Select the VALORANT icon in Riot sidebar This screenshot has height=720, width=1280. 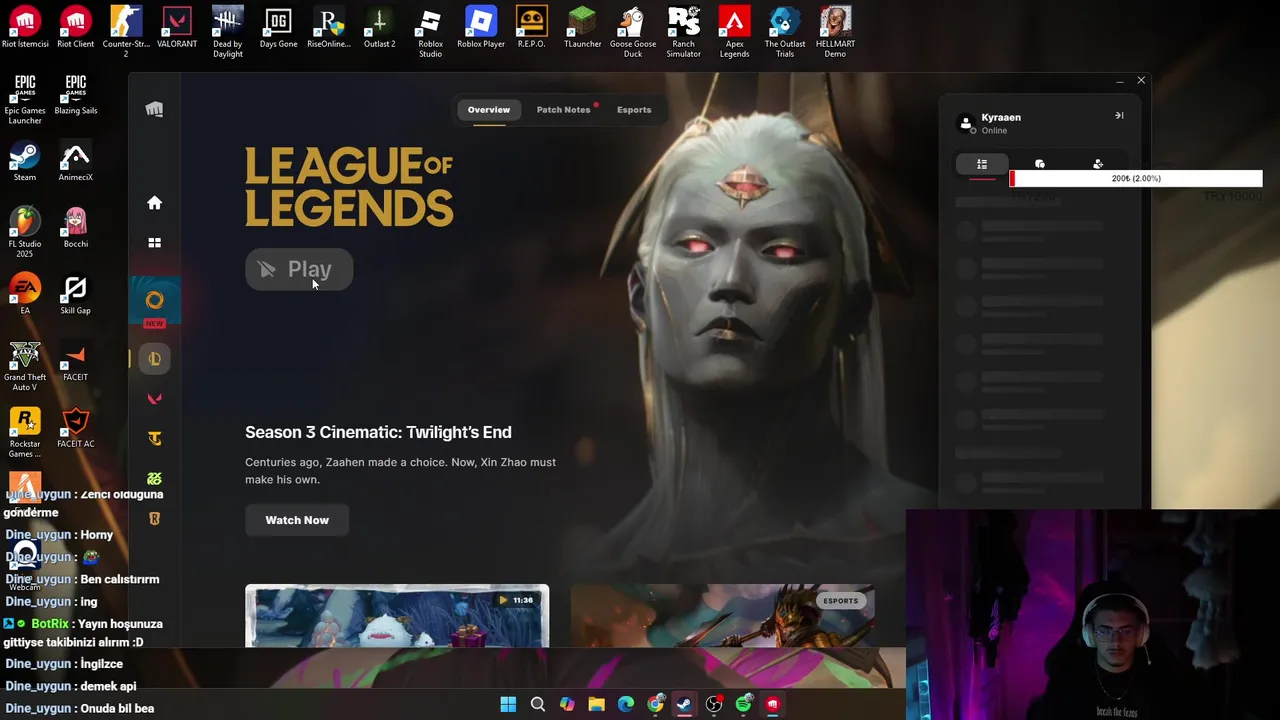point(154,399)
